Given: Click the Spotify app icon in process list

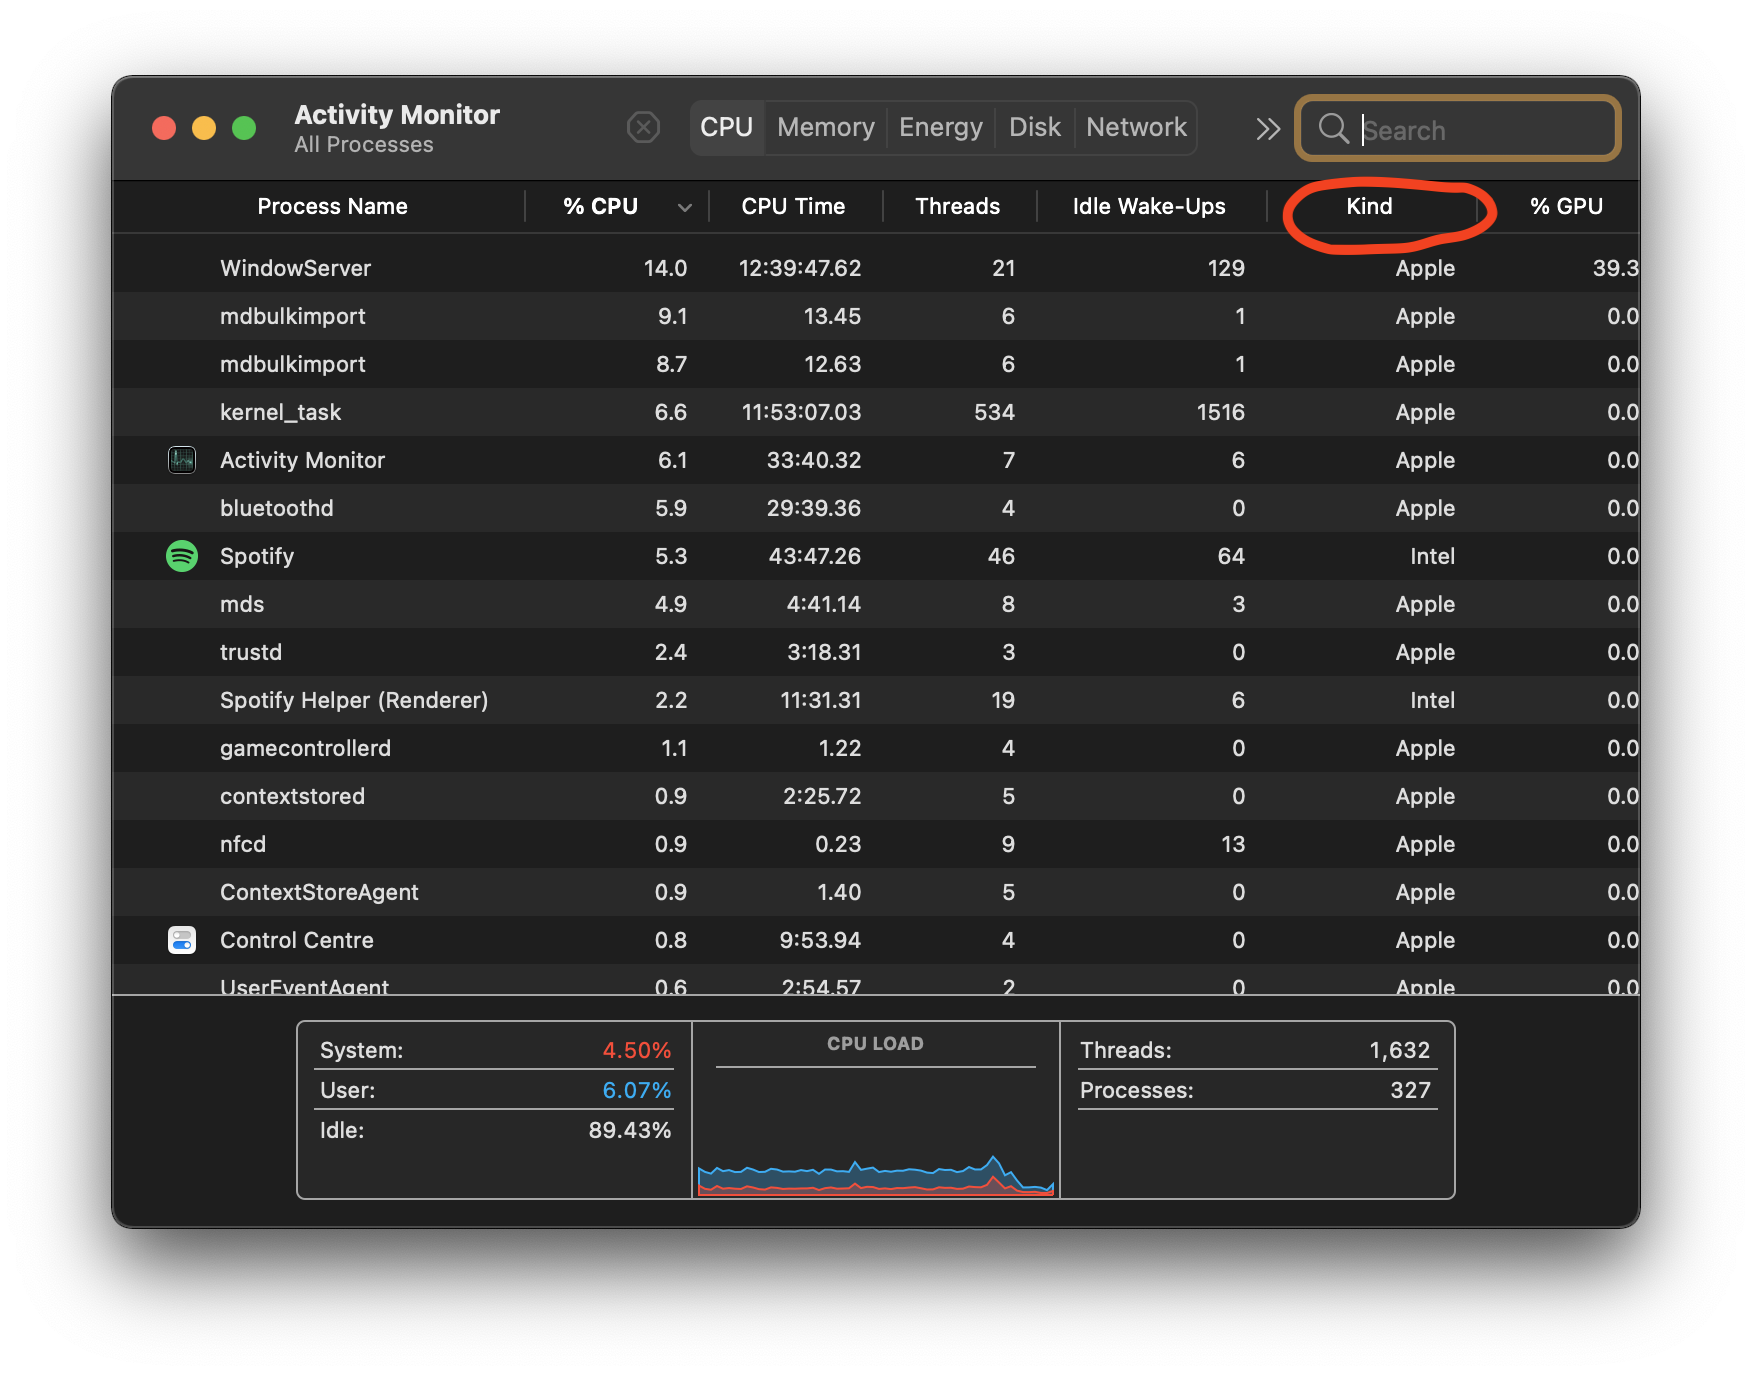Looking at the screenshot, I should pyautogui.click(x=182, y=556).
